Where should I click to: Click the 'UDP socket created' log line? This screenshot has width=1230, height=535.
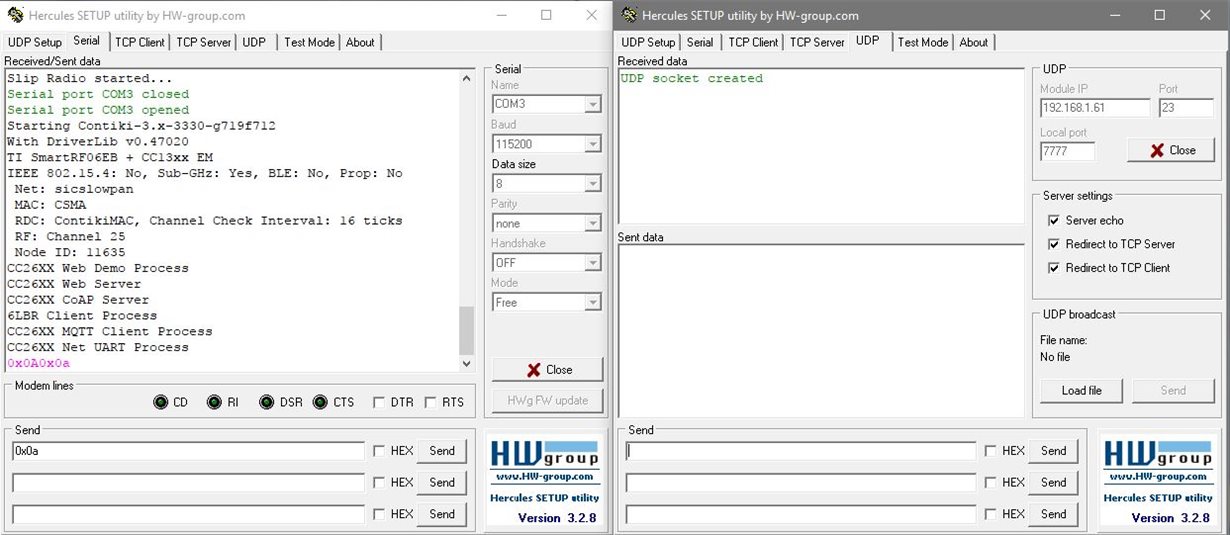click(691, 78)
